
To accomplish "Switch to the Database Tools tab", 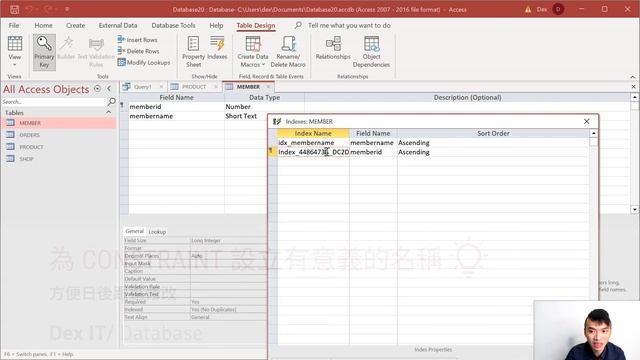I will [x=173, y=25].
